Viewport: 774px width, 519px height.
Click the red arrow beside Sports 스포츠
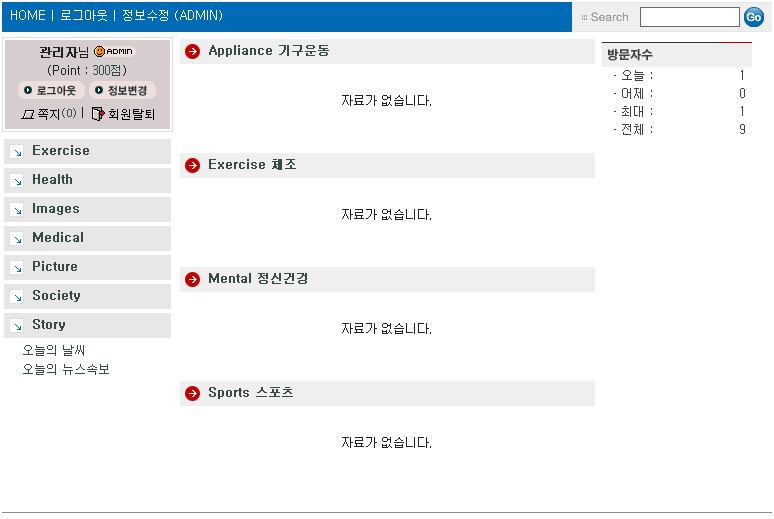pos(193,394)
